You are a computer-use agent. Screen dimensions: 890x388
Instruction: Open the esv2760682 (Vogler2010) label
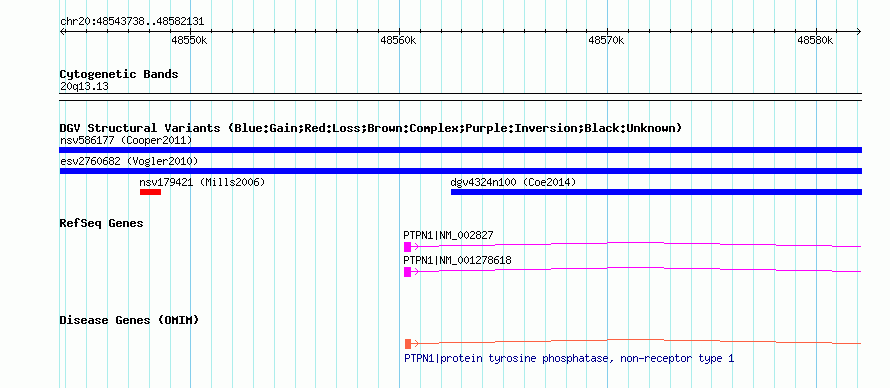tap(129, 162)
